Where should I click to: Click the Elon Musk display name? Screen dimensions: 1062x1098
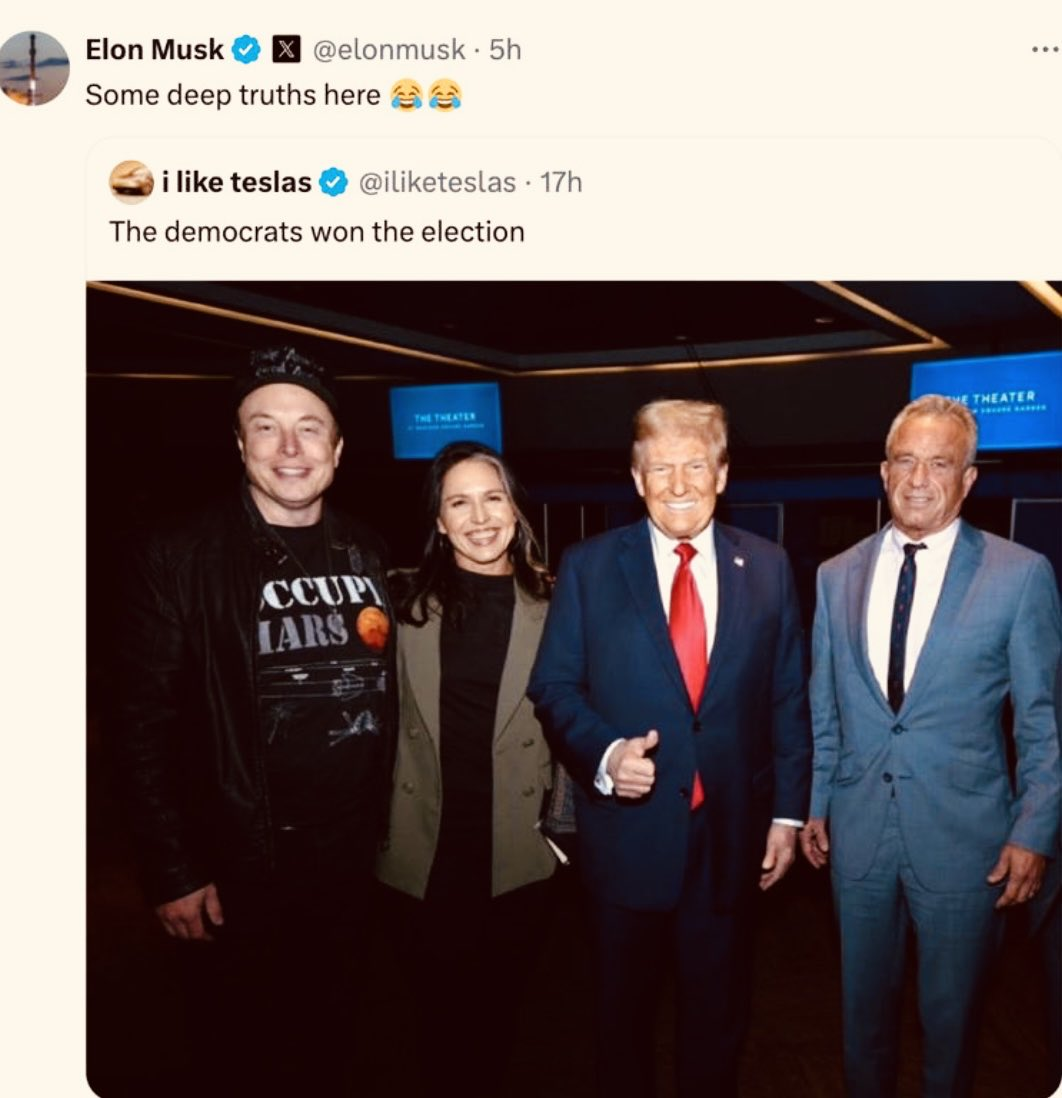tap(154, 48)
